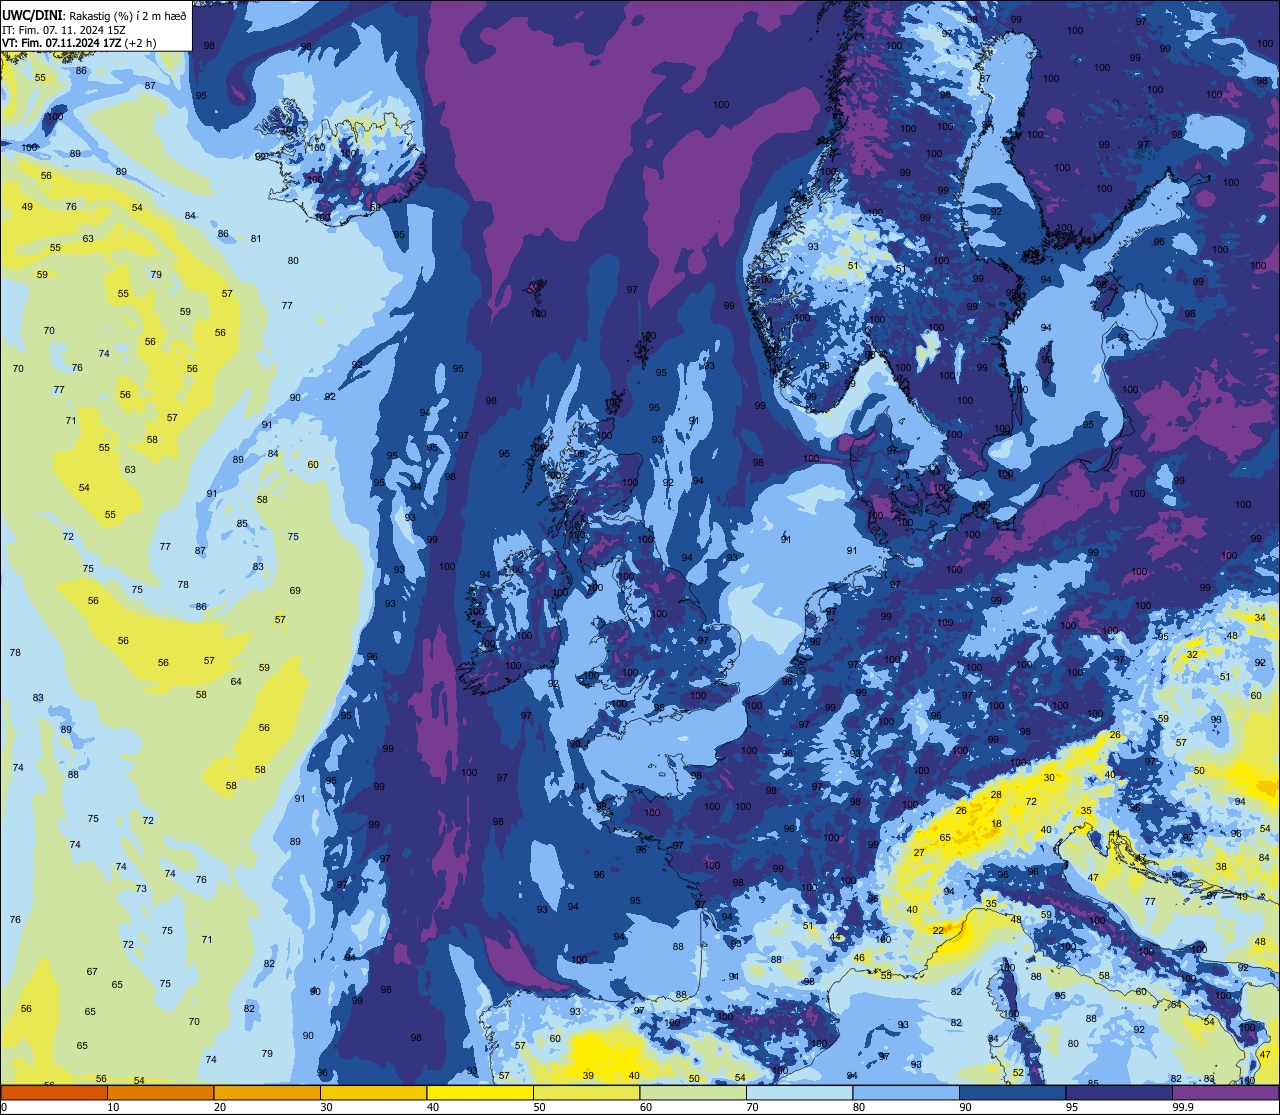Click the 95–99.9 indigo legend segment
The width and height of the screenshot is (1280, 1115).
(1119, 1092)
